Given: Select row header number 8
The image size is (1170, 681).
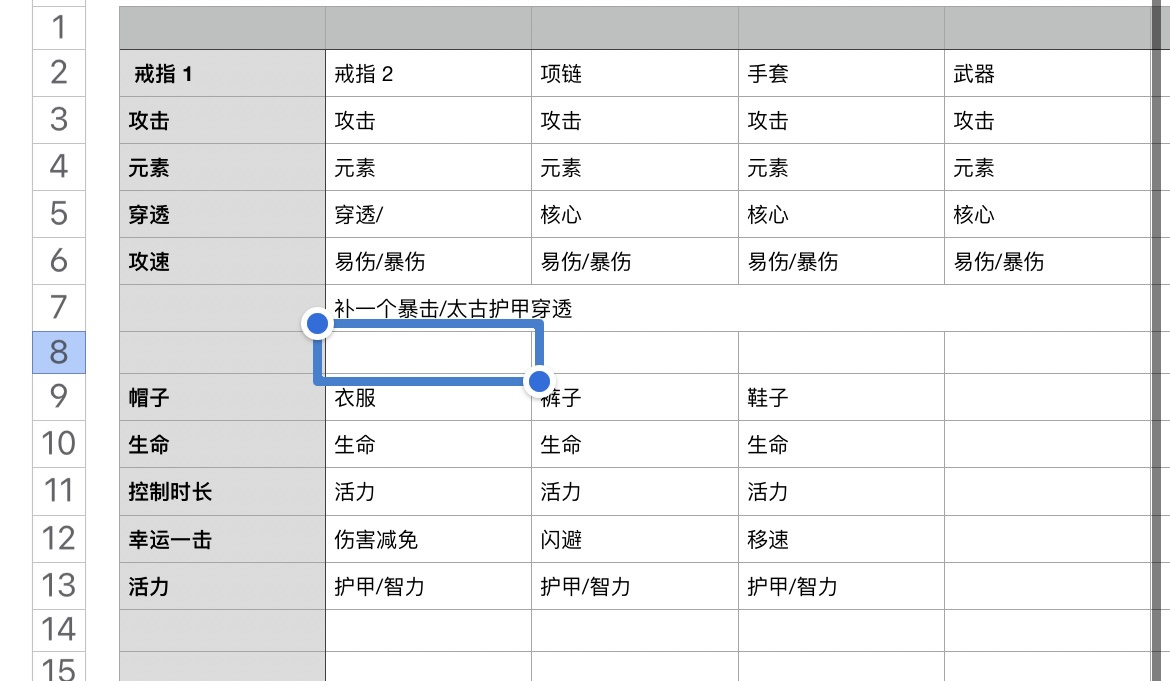Looking at the screenshot, I should [59, 352].
